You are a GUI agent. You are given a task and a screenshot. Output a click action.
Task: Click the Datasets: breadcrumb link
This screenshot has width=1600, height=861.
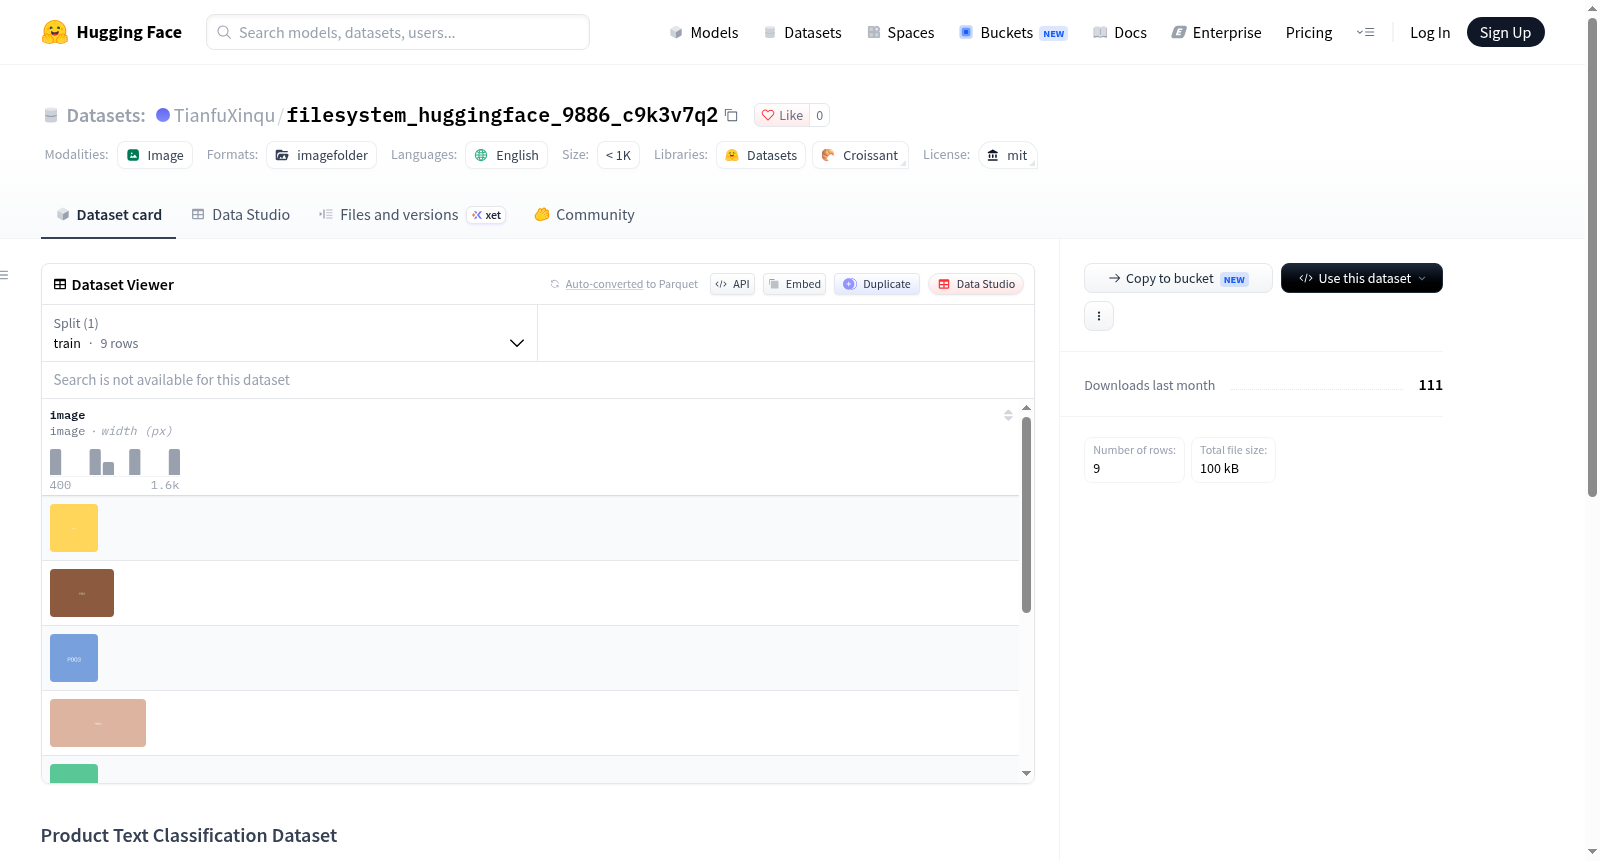(106, 115)
